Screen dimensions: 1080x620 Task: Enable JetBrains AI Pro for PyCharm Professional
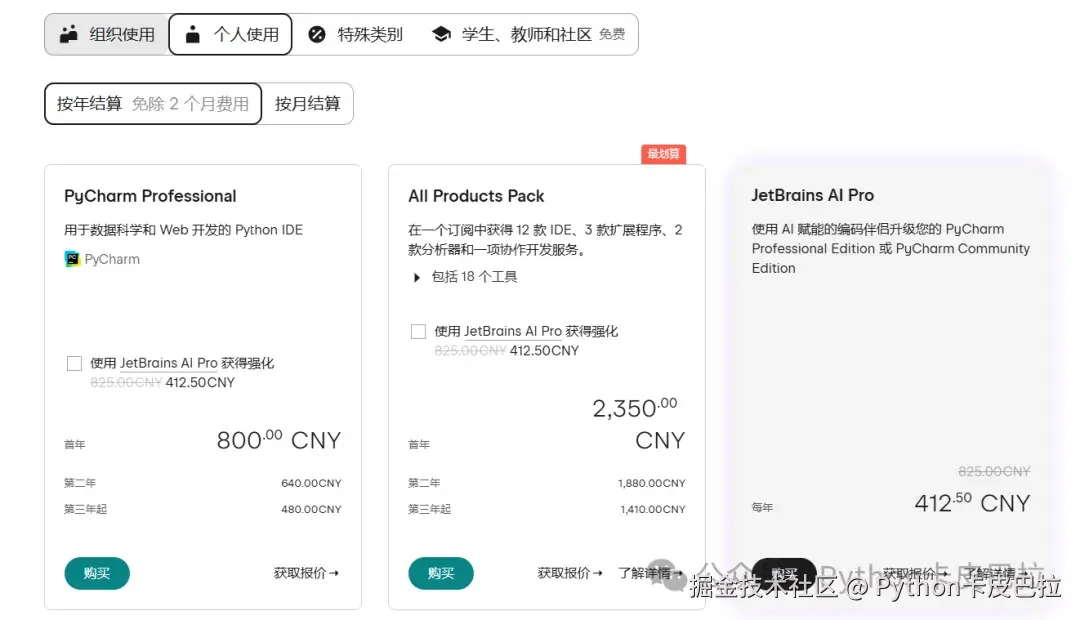click(x=74, y=363)
